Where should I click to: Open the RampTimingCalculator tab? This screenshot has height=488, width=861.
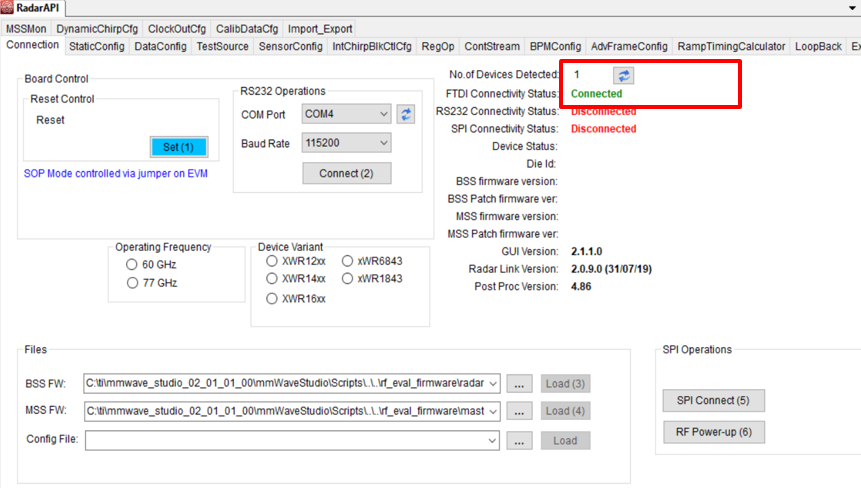731,47
